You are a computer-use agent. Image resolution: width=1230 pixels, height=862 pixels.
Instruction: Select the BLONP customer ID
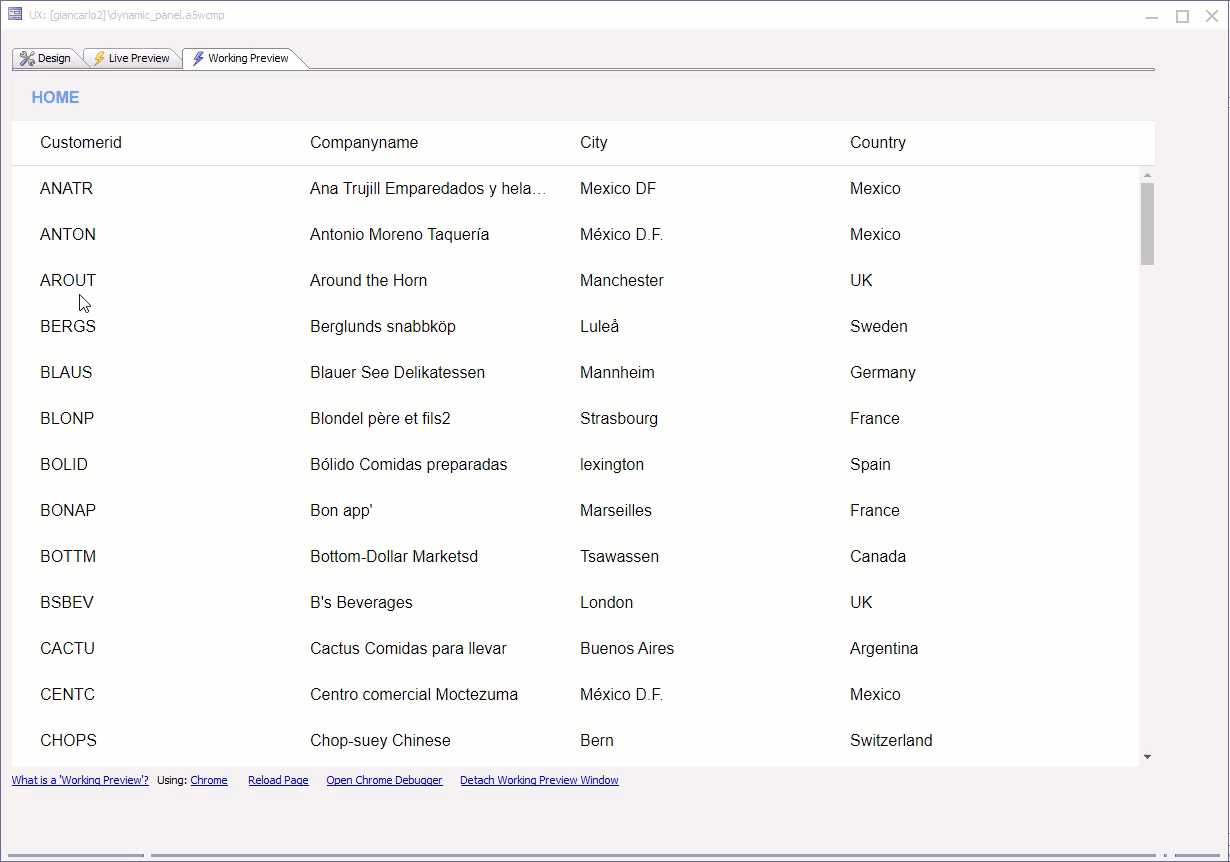(67, 418)
